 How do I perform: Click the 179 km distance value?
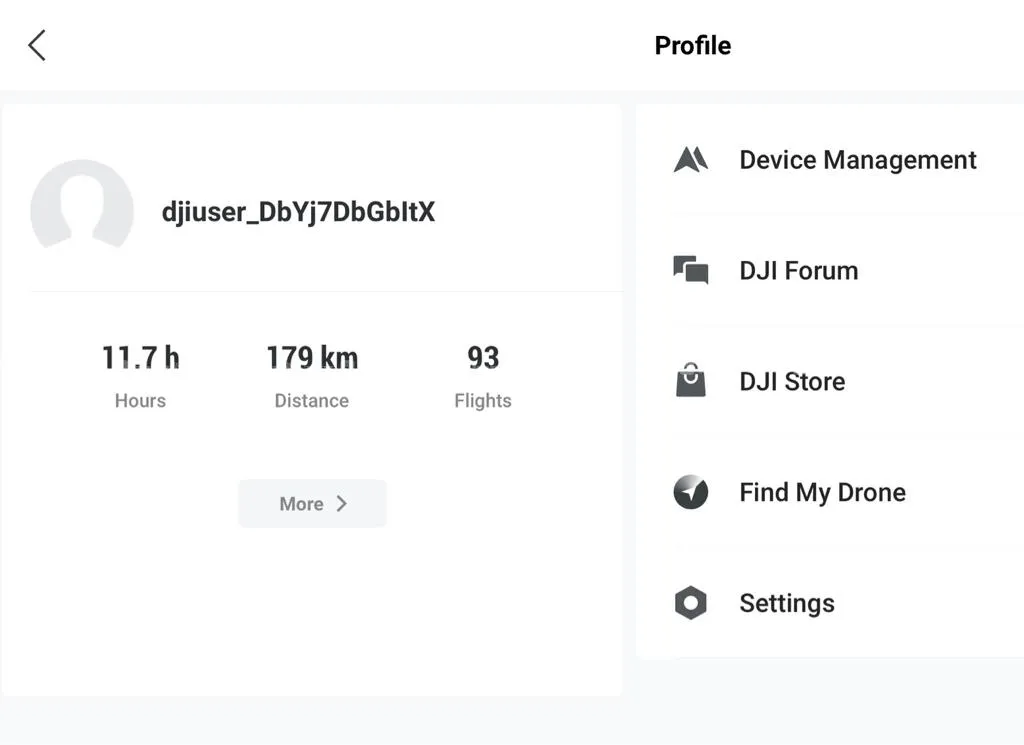tap(312, 358)
